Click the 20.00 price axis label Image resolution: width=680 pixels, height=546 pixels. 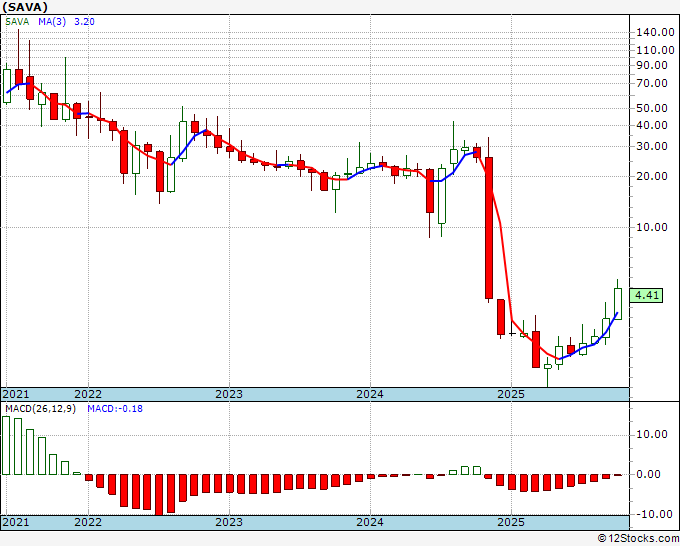coord(653,176)
